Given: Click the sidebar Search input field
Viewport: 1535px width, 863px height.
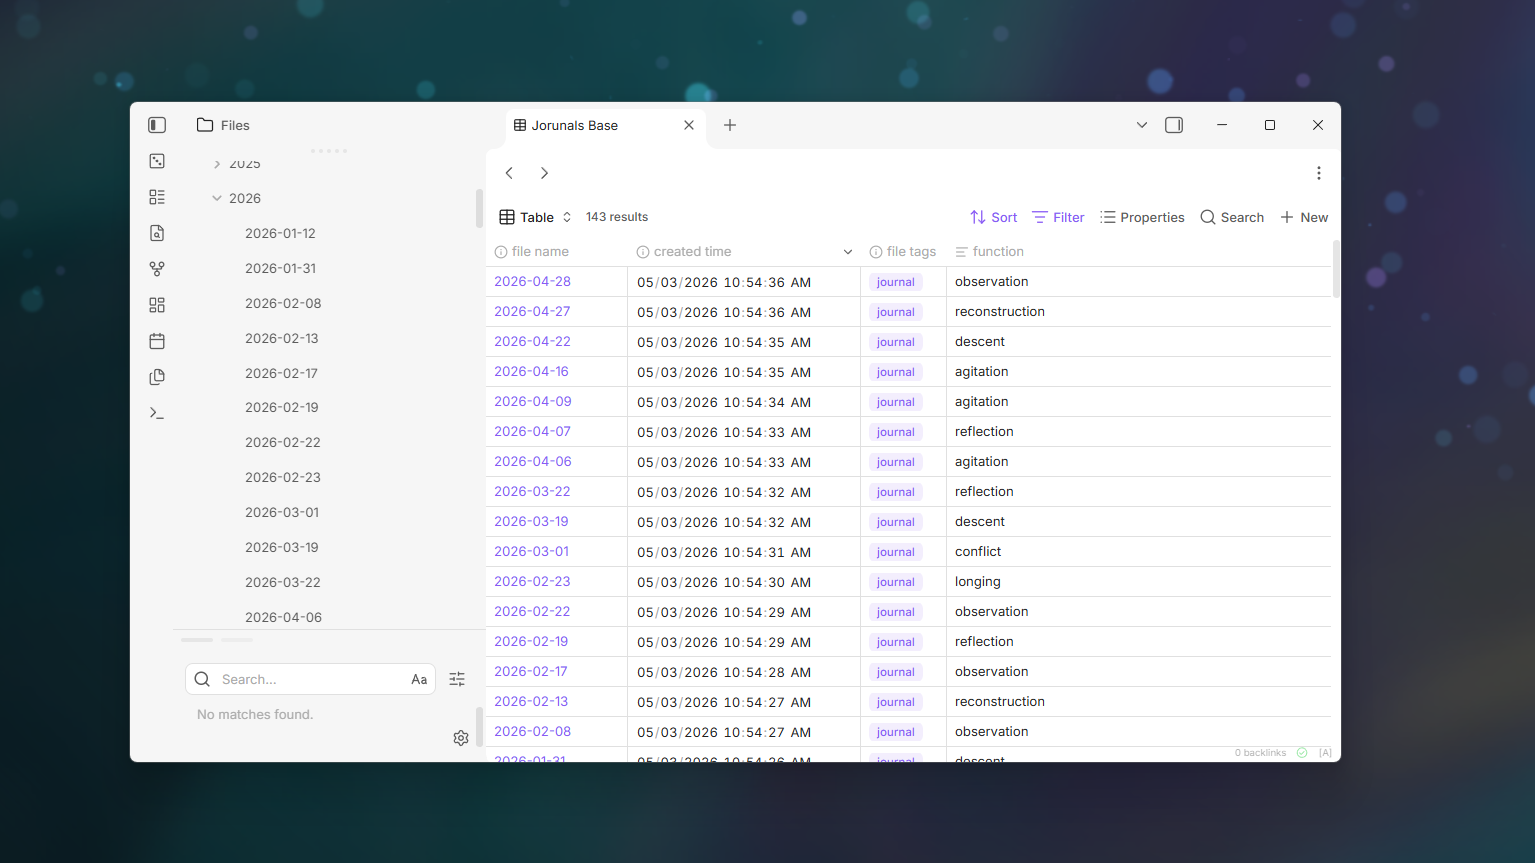Looking at the screenshot, I should [310, 679].
